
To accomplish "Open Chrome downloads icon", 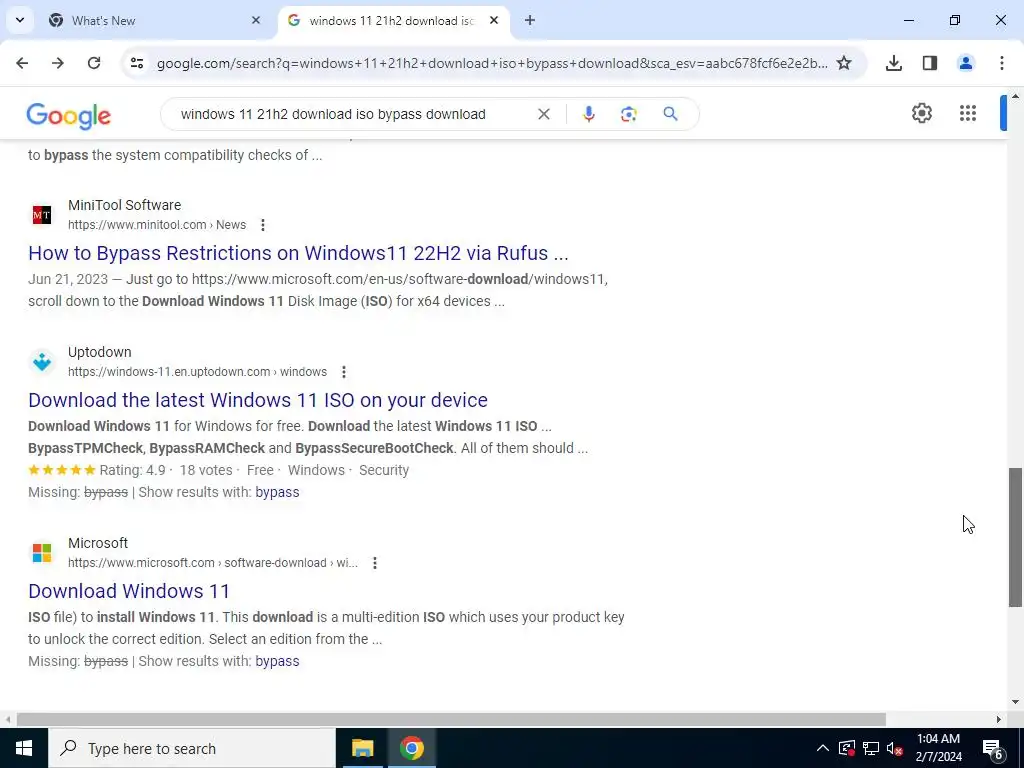I will click(893, 63).
